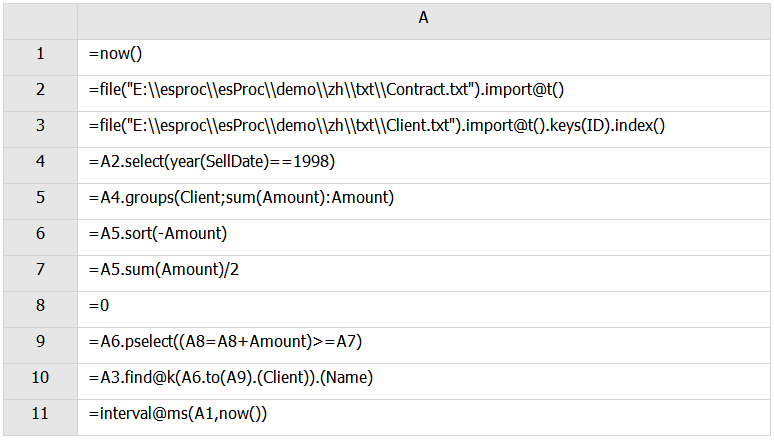774x441 pixels.
Task: Click cell with A2.select year 1998
Action: pyautogui.click(x=424, y=165)
